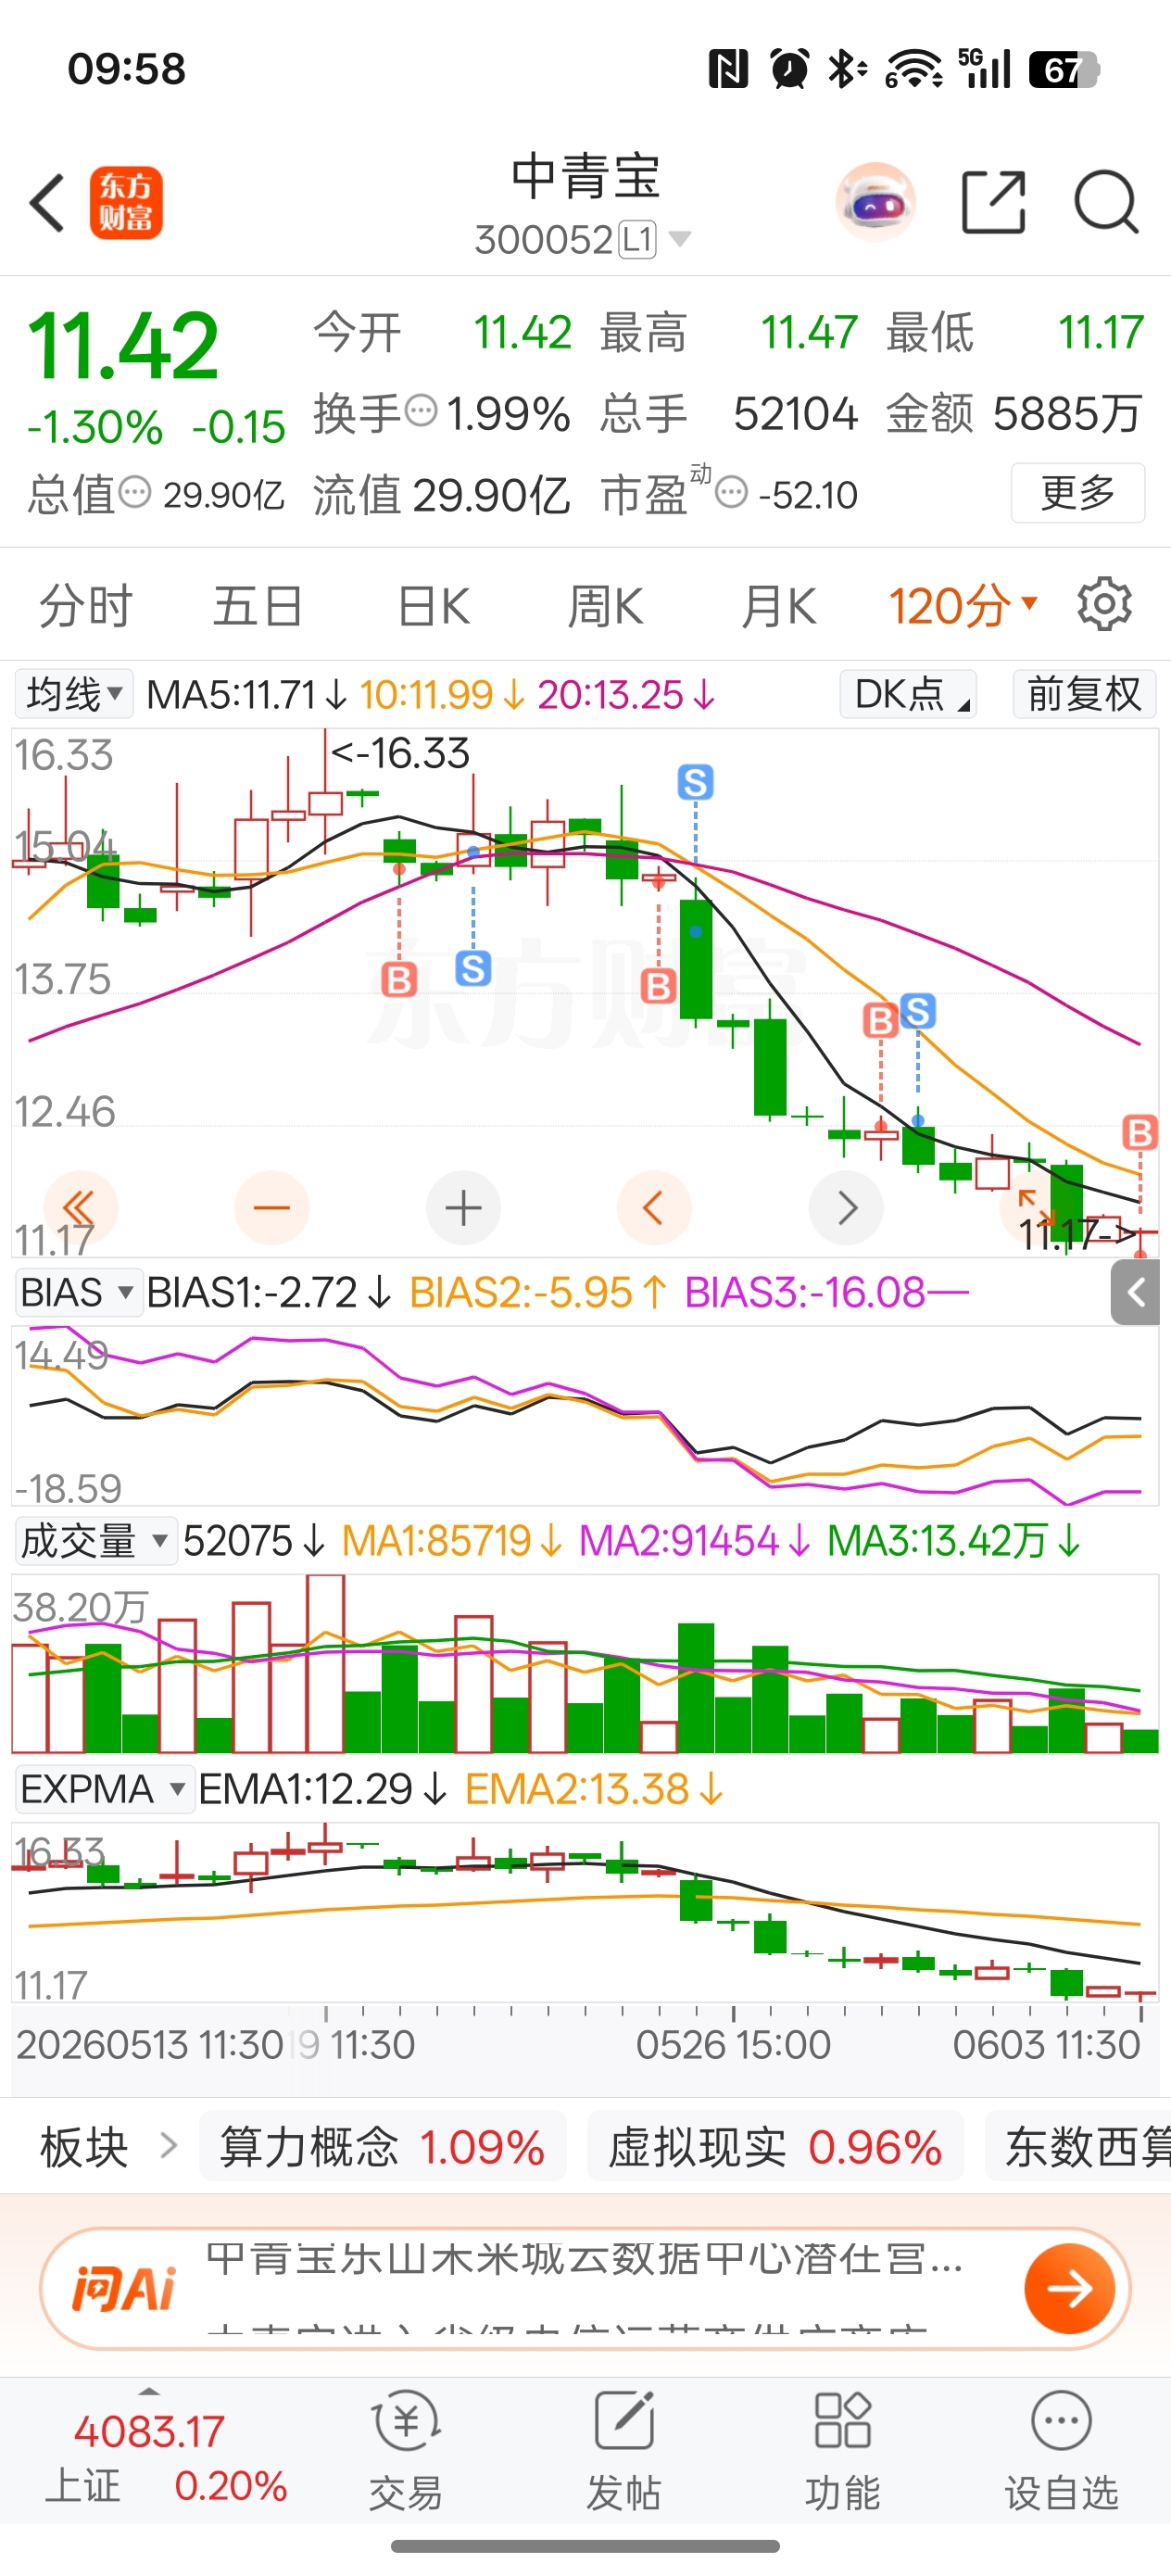Viewport: 1171px width, 2576px height.
Task: Tap the 金额 5885万 value
Action: (x=1014, y=413)
